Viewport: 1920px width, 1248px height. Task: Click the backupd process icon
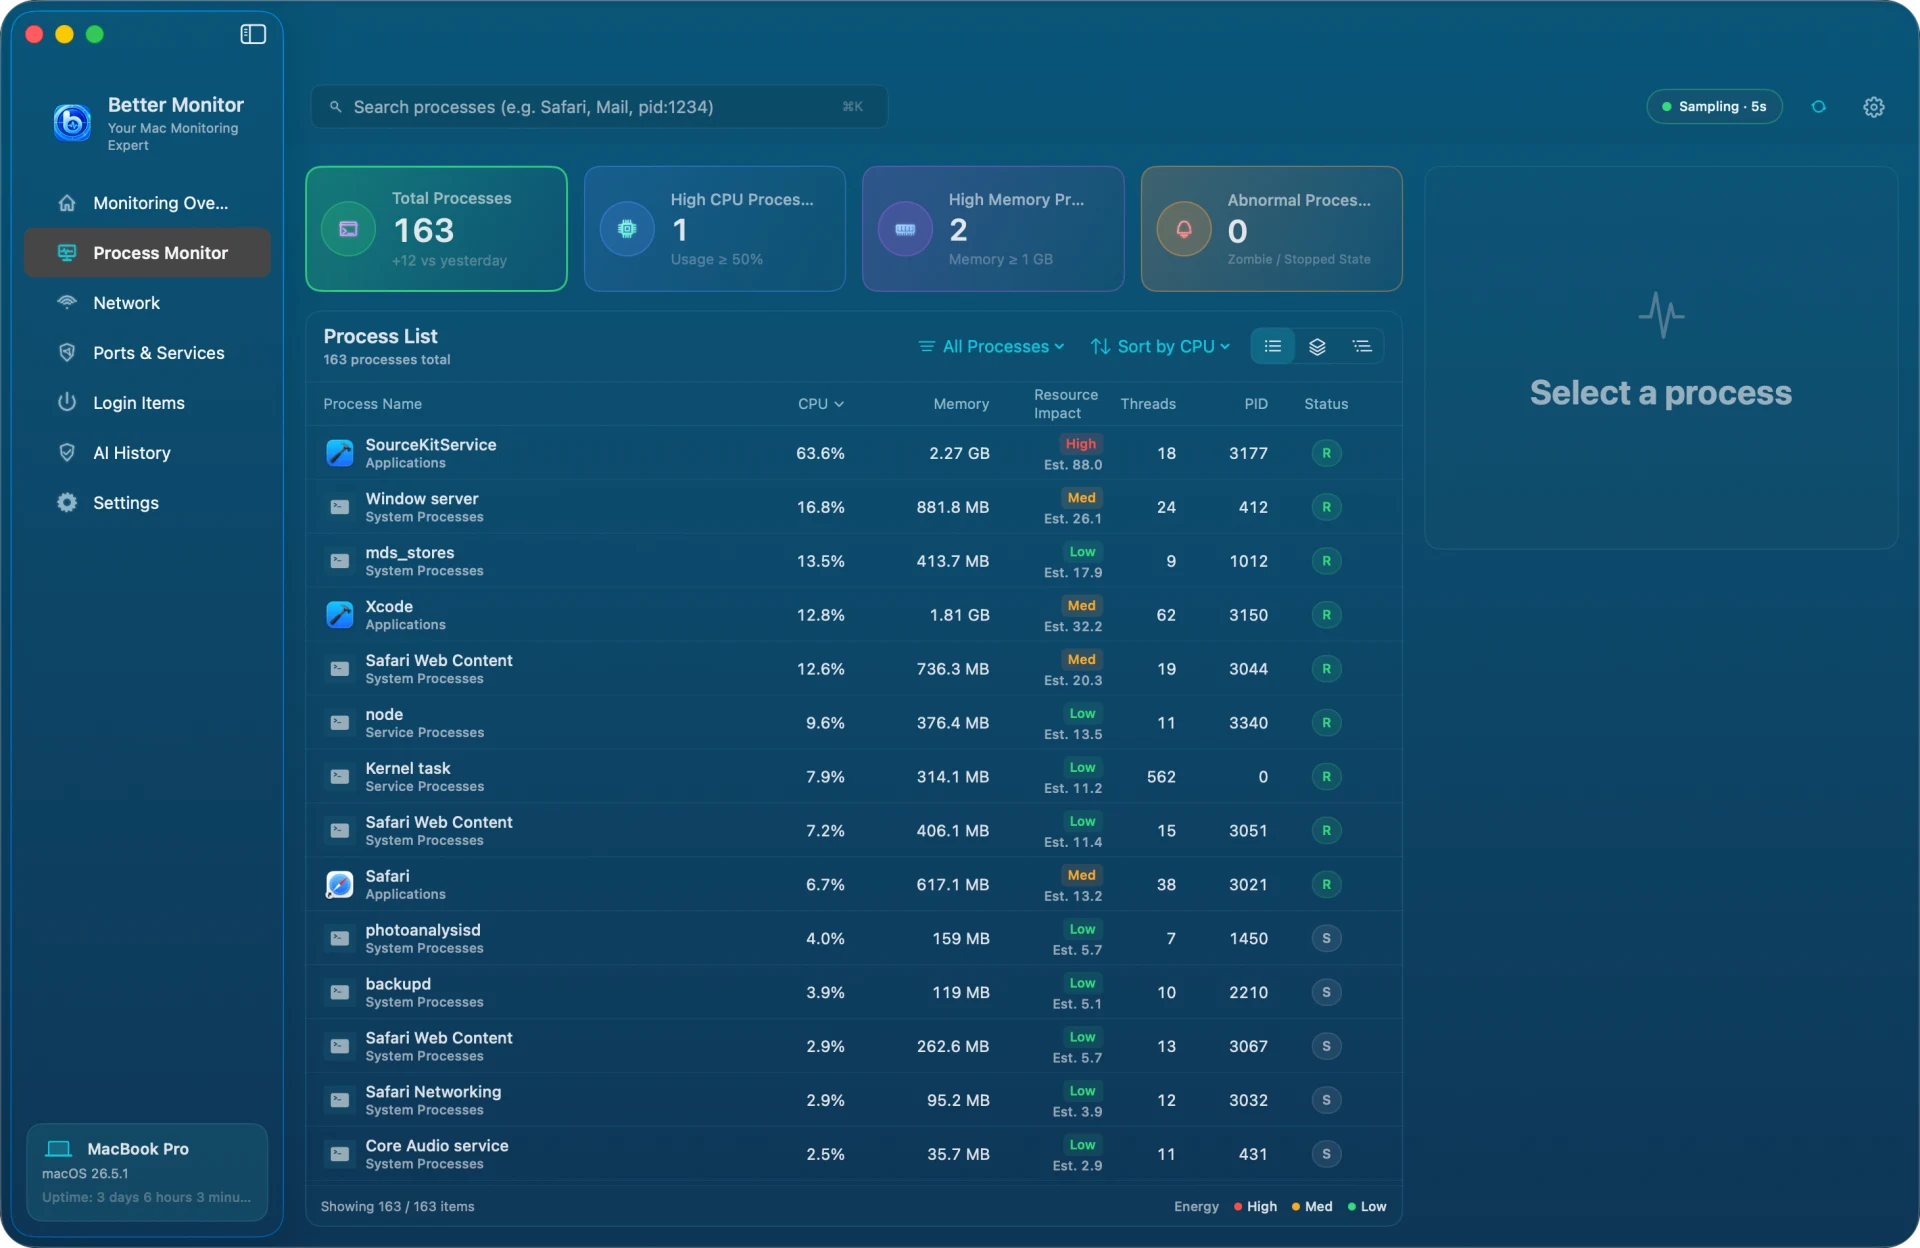point(340,993)
